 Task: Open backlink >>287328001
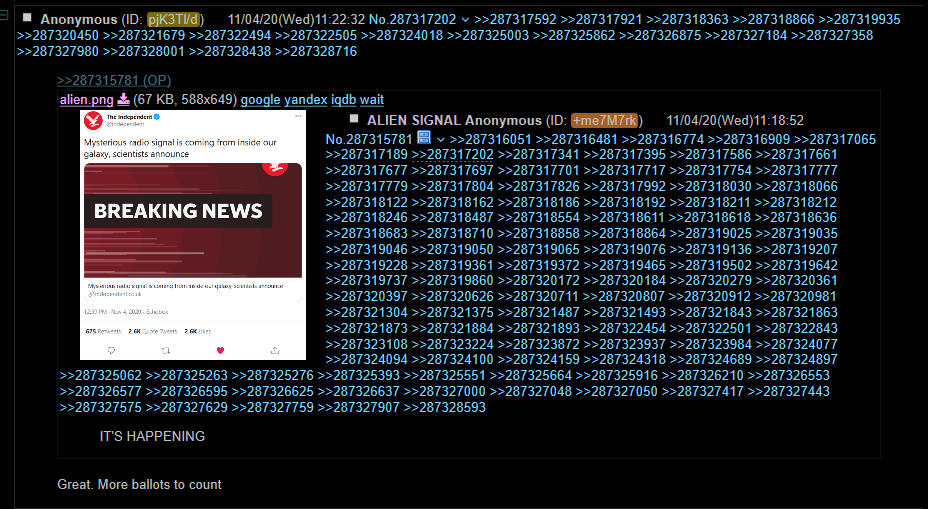click(144, 51)
